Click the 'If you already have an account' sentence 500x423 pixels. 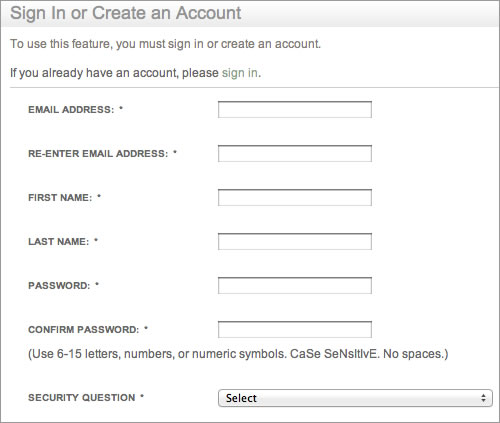[x=135, y=73]
